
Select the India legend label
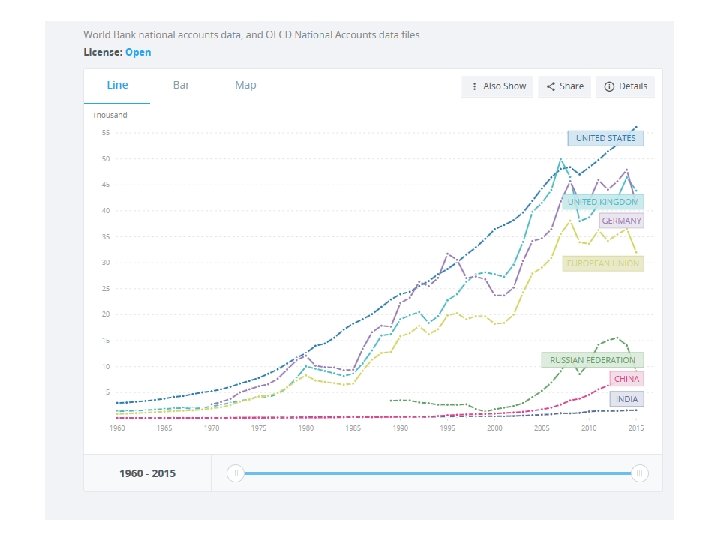(626, 399)
